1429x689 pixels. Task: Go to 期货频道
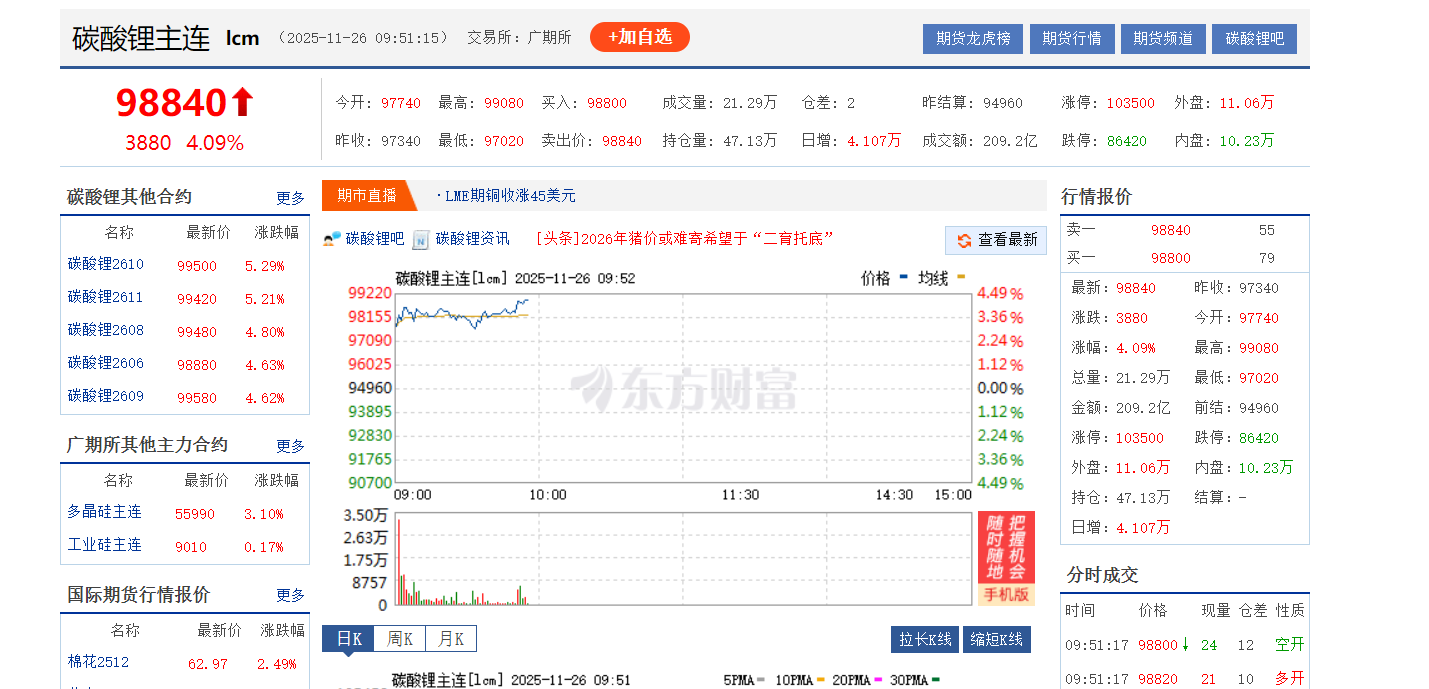(1163, 39)
